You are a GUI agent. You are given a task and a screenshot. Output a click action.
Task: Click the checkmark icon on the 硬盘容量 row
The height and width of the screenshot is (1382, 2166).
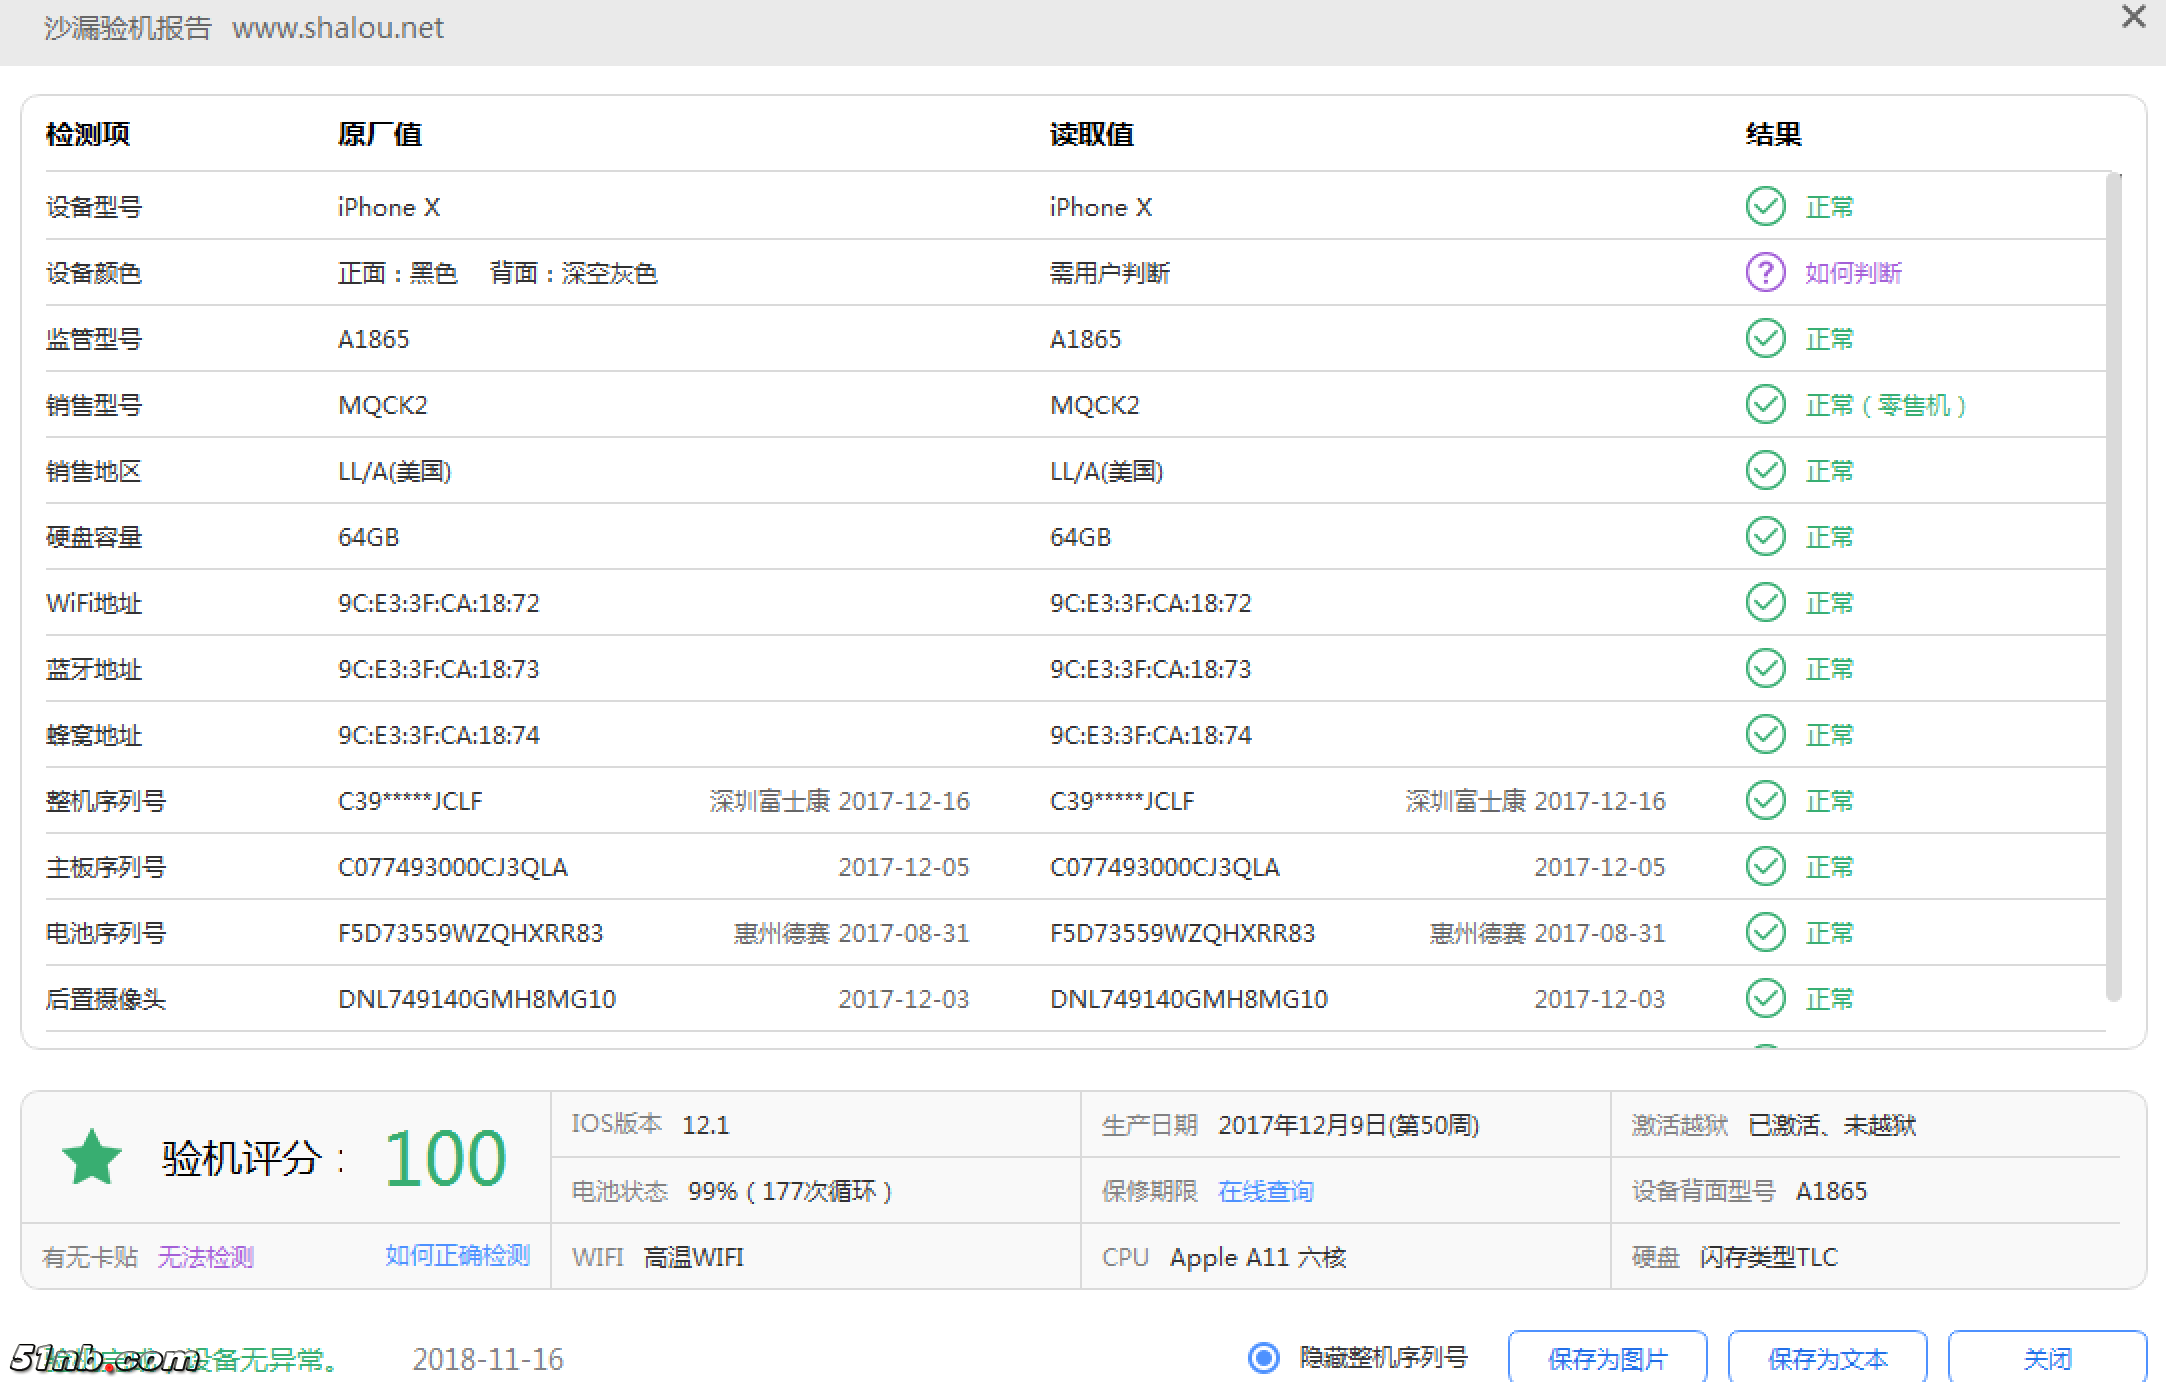(1766, 536)
